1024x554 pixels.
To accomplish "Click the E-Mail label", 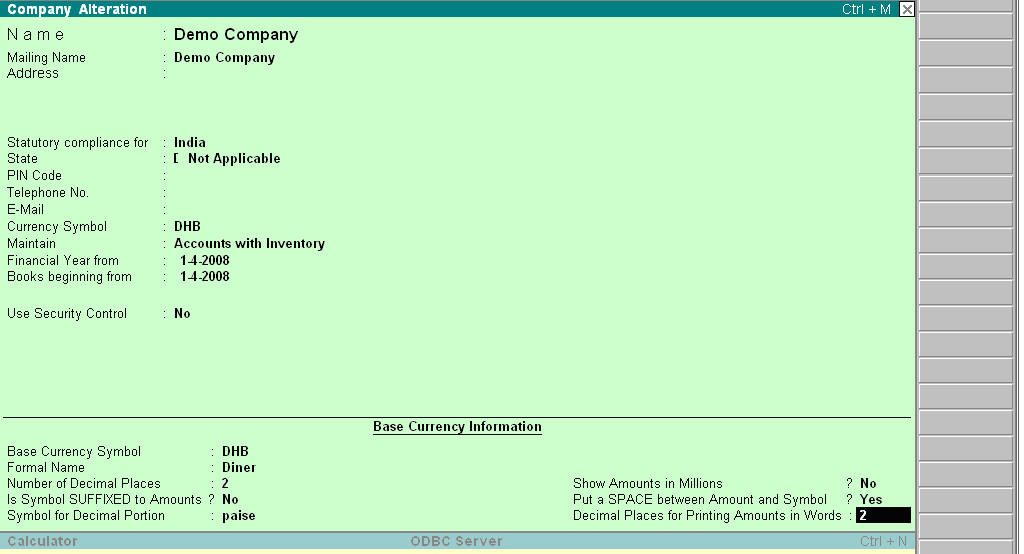I will point(25,210).
